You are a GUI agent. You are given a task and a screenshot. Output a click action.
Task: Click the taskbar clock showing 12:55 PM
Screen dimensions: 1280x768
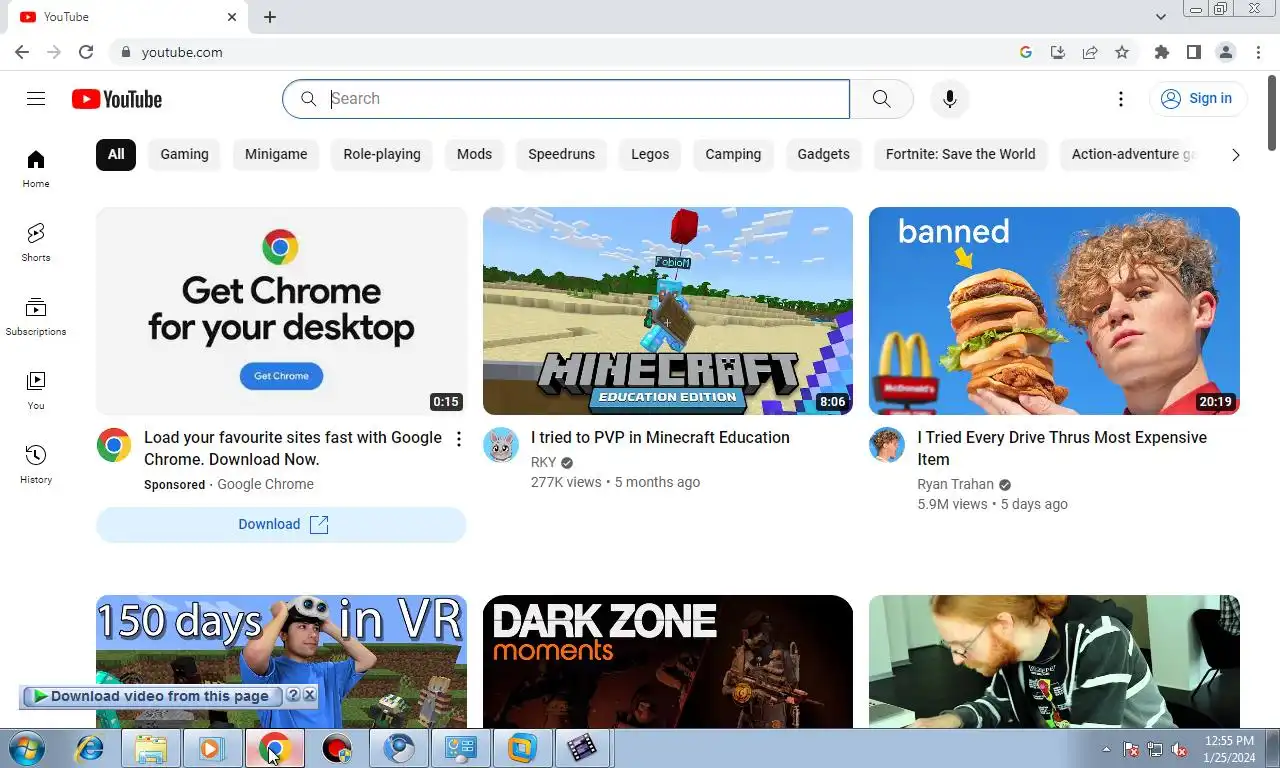[1229, 749]
